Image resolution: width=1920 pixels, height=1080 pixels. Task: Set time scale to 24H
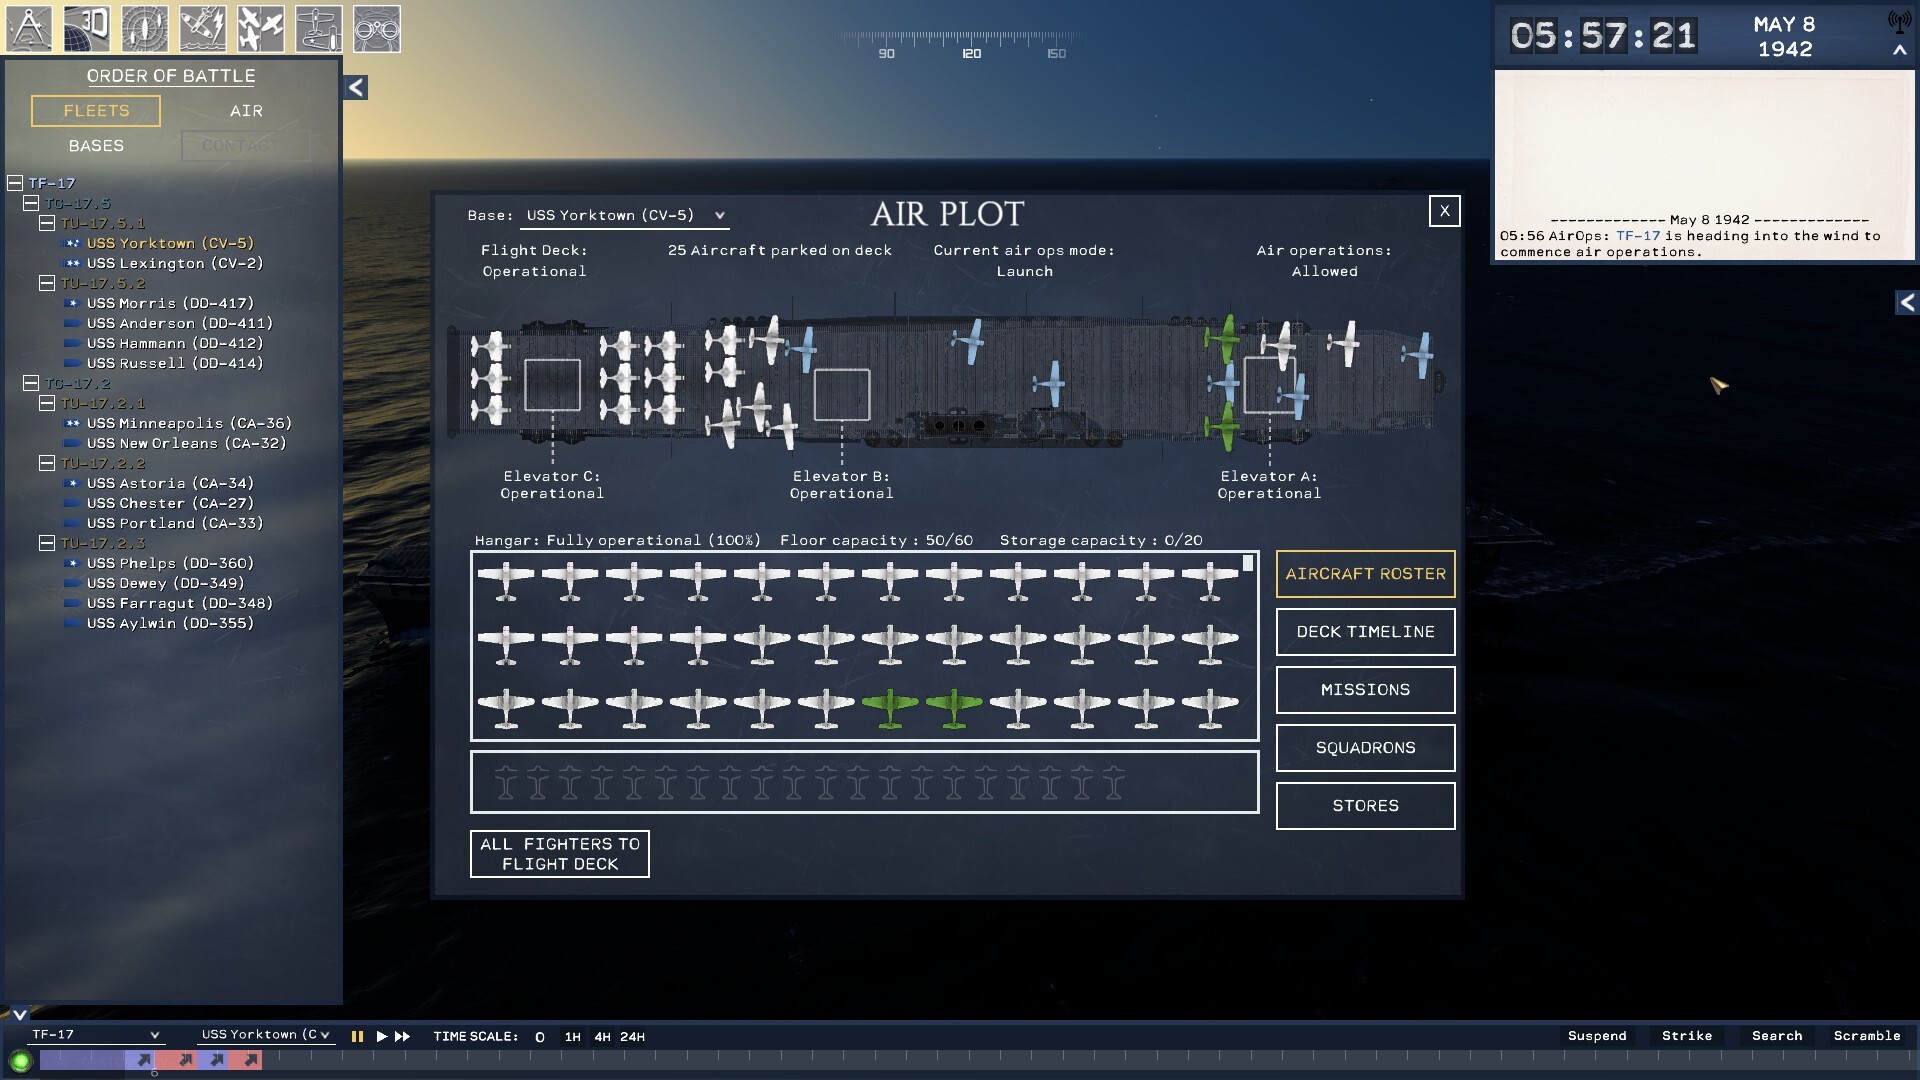coord(632,1037)
